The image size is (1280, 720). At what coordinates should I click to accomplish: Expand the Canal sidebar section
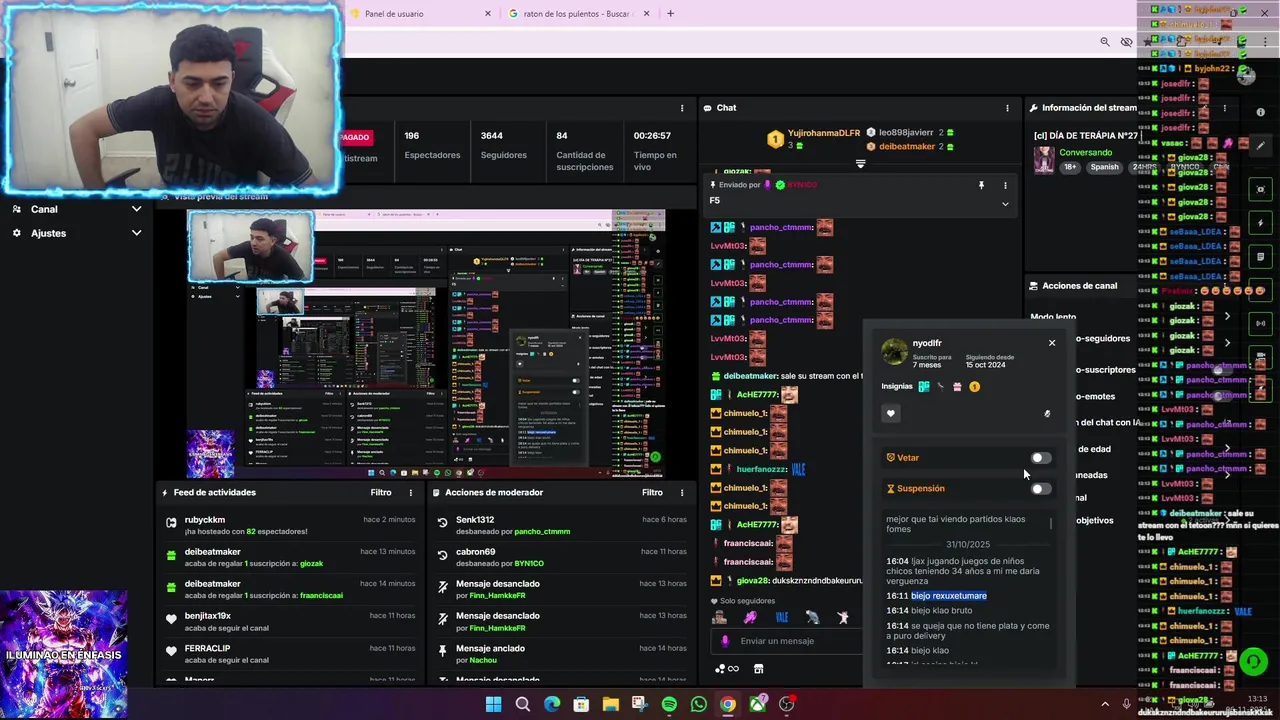76,209
